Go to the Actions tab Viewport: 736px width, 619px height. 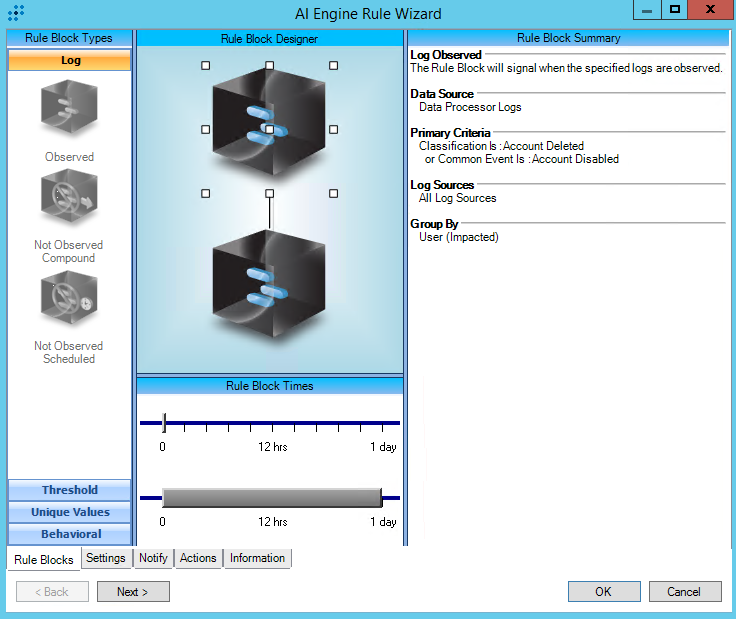198,558
